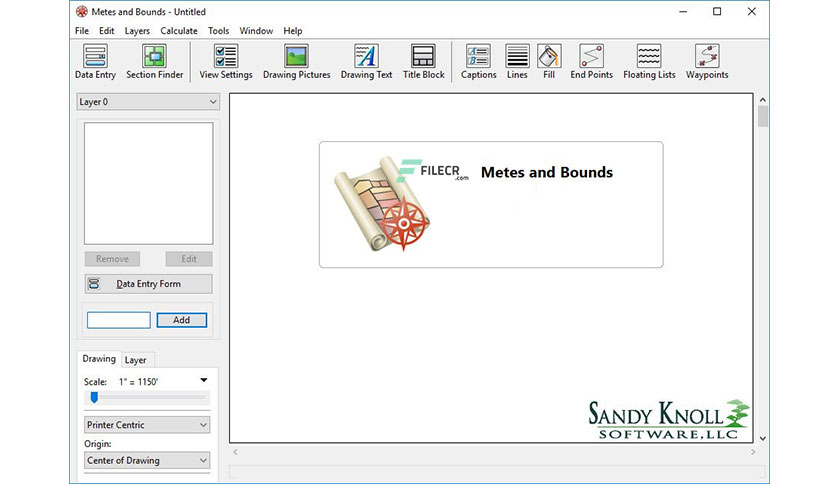
Task: Open the Drawing Pictures tool
Action: coord(296,62)
